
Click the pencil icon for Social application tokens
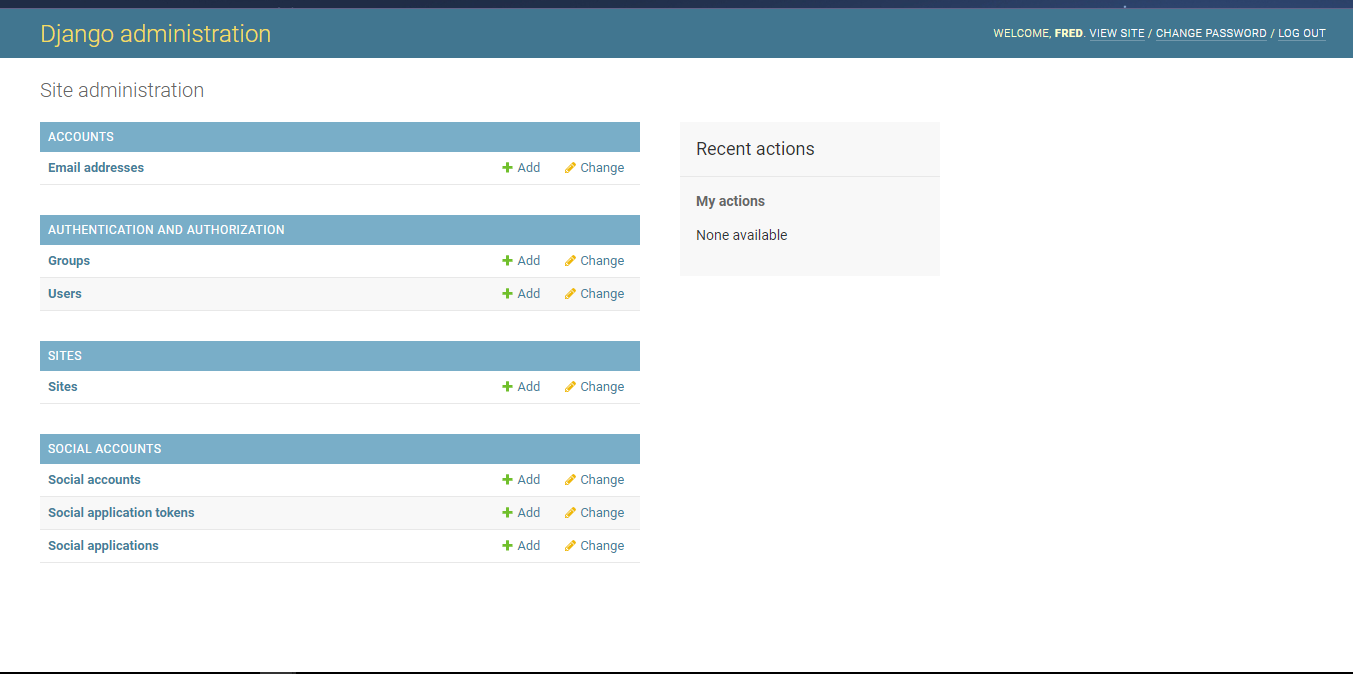(x=570, y=513)
